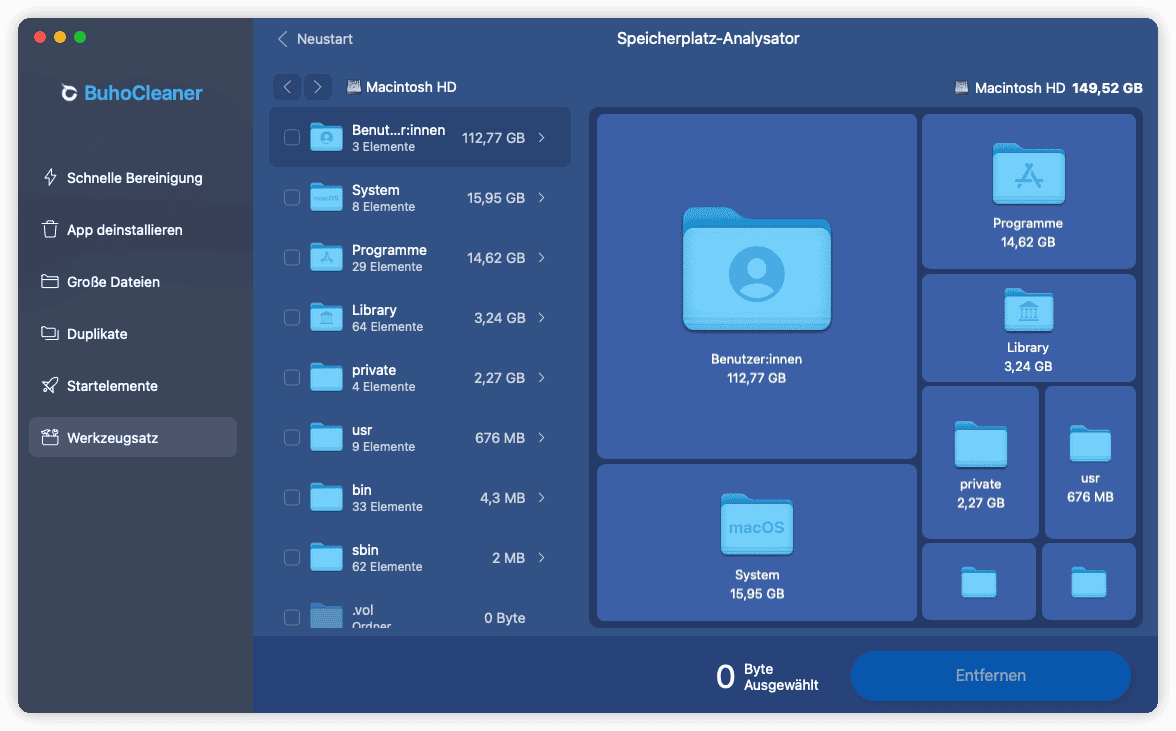Click the Macintosh HD breadcrumb label
Image resolution: width=1176 pixels, height=731 pixels.
tap(411, 87)
